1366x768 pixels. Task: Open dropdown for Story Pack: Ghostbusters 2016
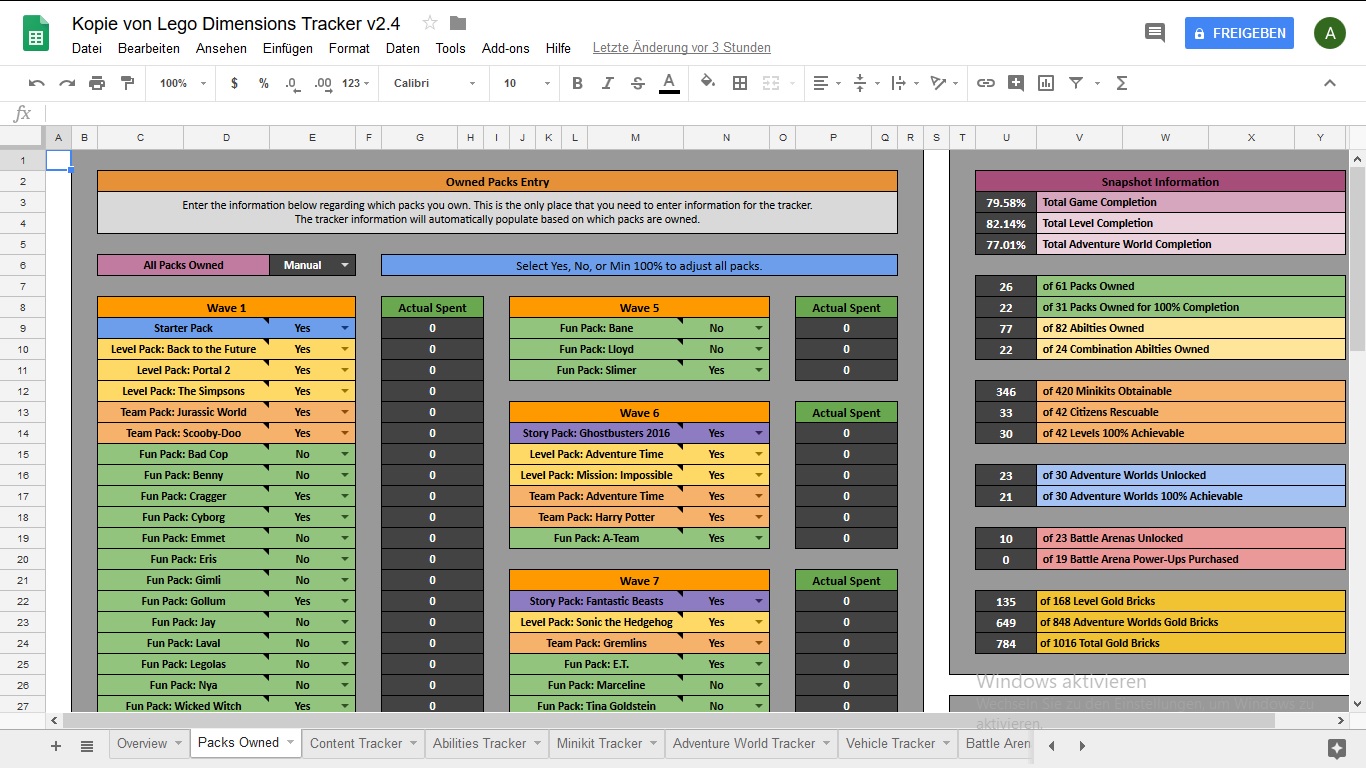(759, 433)
